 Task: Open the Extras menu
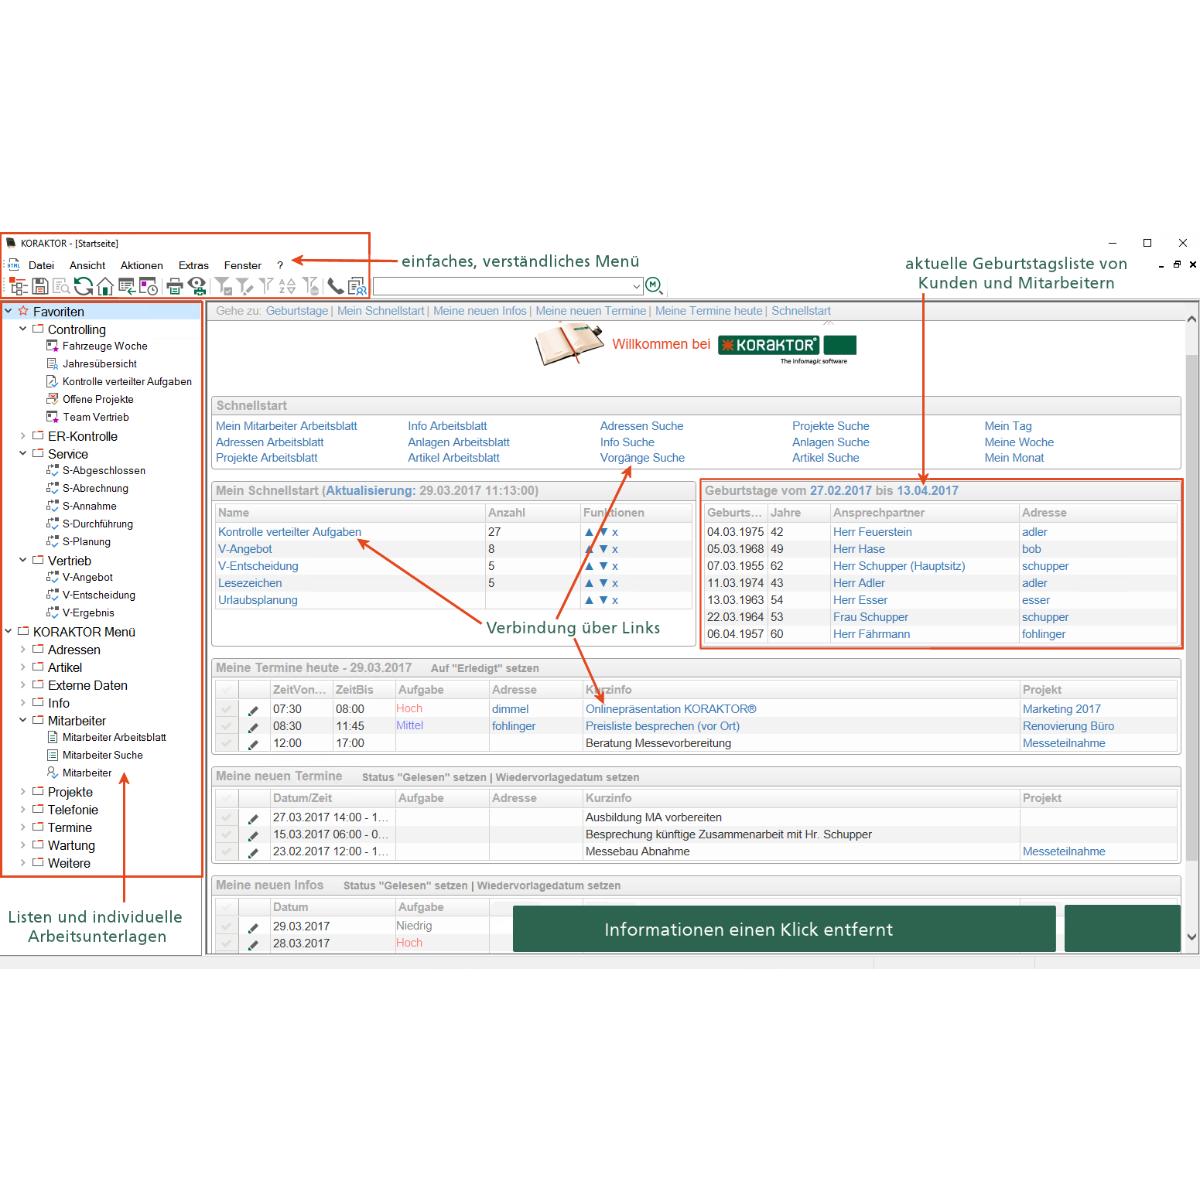[193, 265]
